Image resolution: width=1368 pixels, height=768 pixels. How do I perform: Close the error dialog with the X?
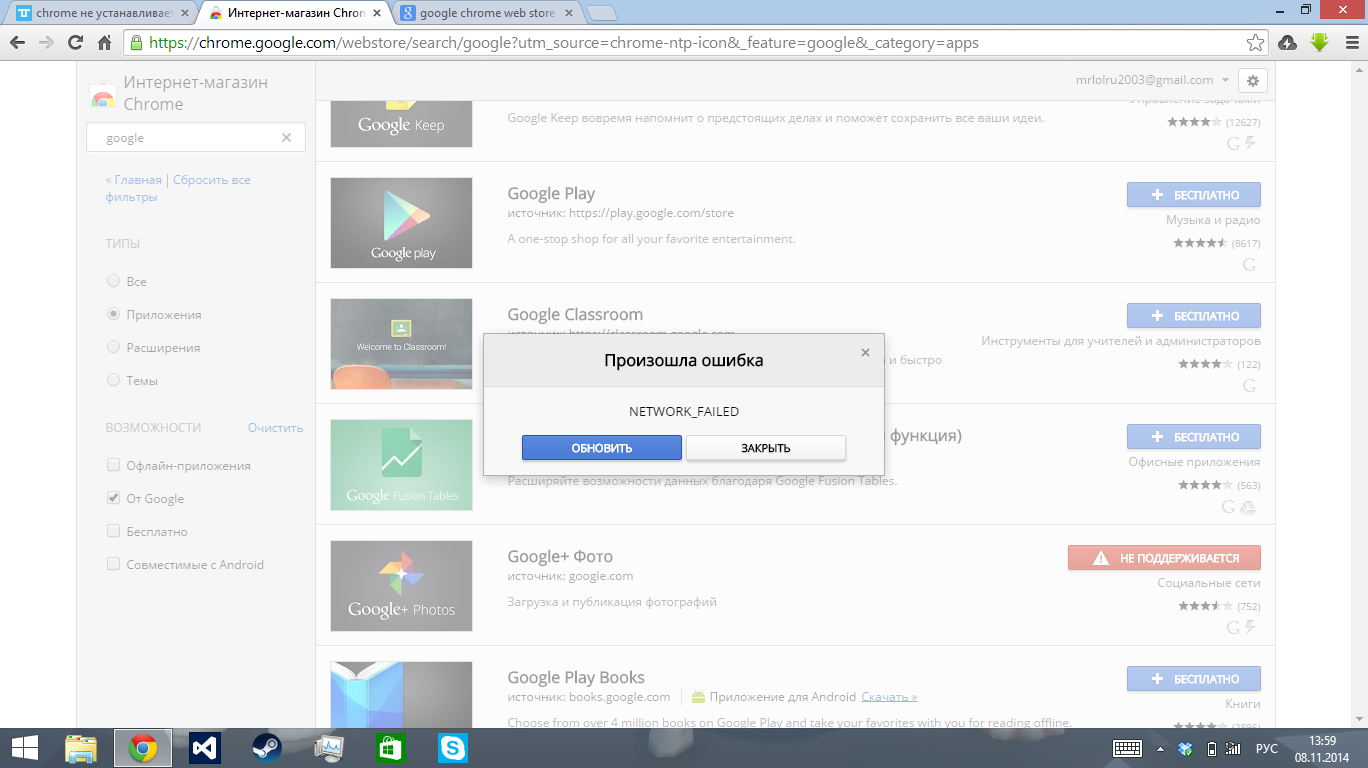pyautogui.click(x=865, y=353)
